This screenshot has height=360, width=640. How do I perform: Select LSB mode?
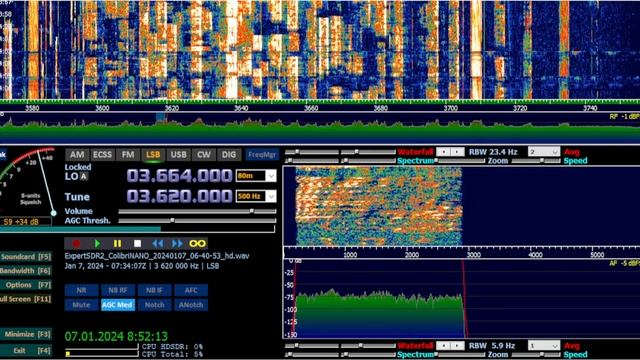pyautogui.click(x=153, y=155)
